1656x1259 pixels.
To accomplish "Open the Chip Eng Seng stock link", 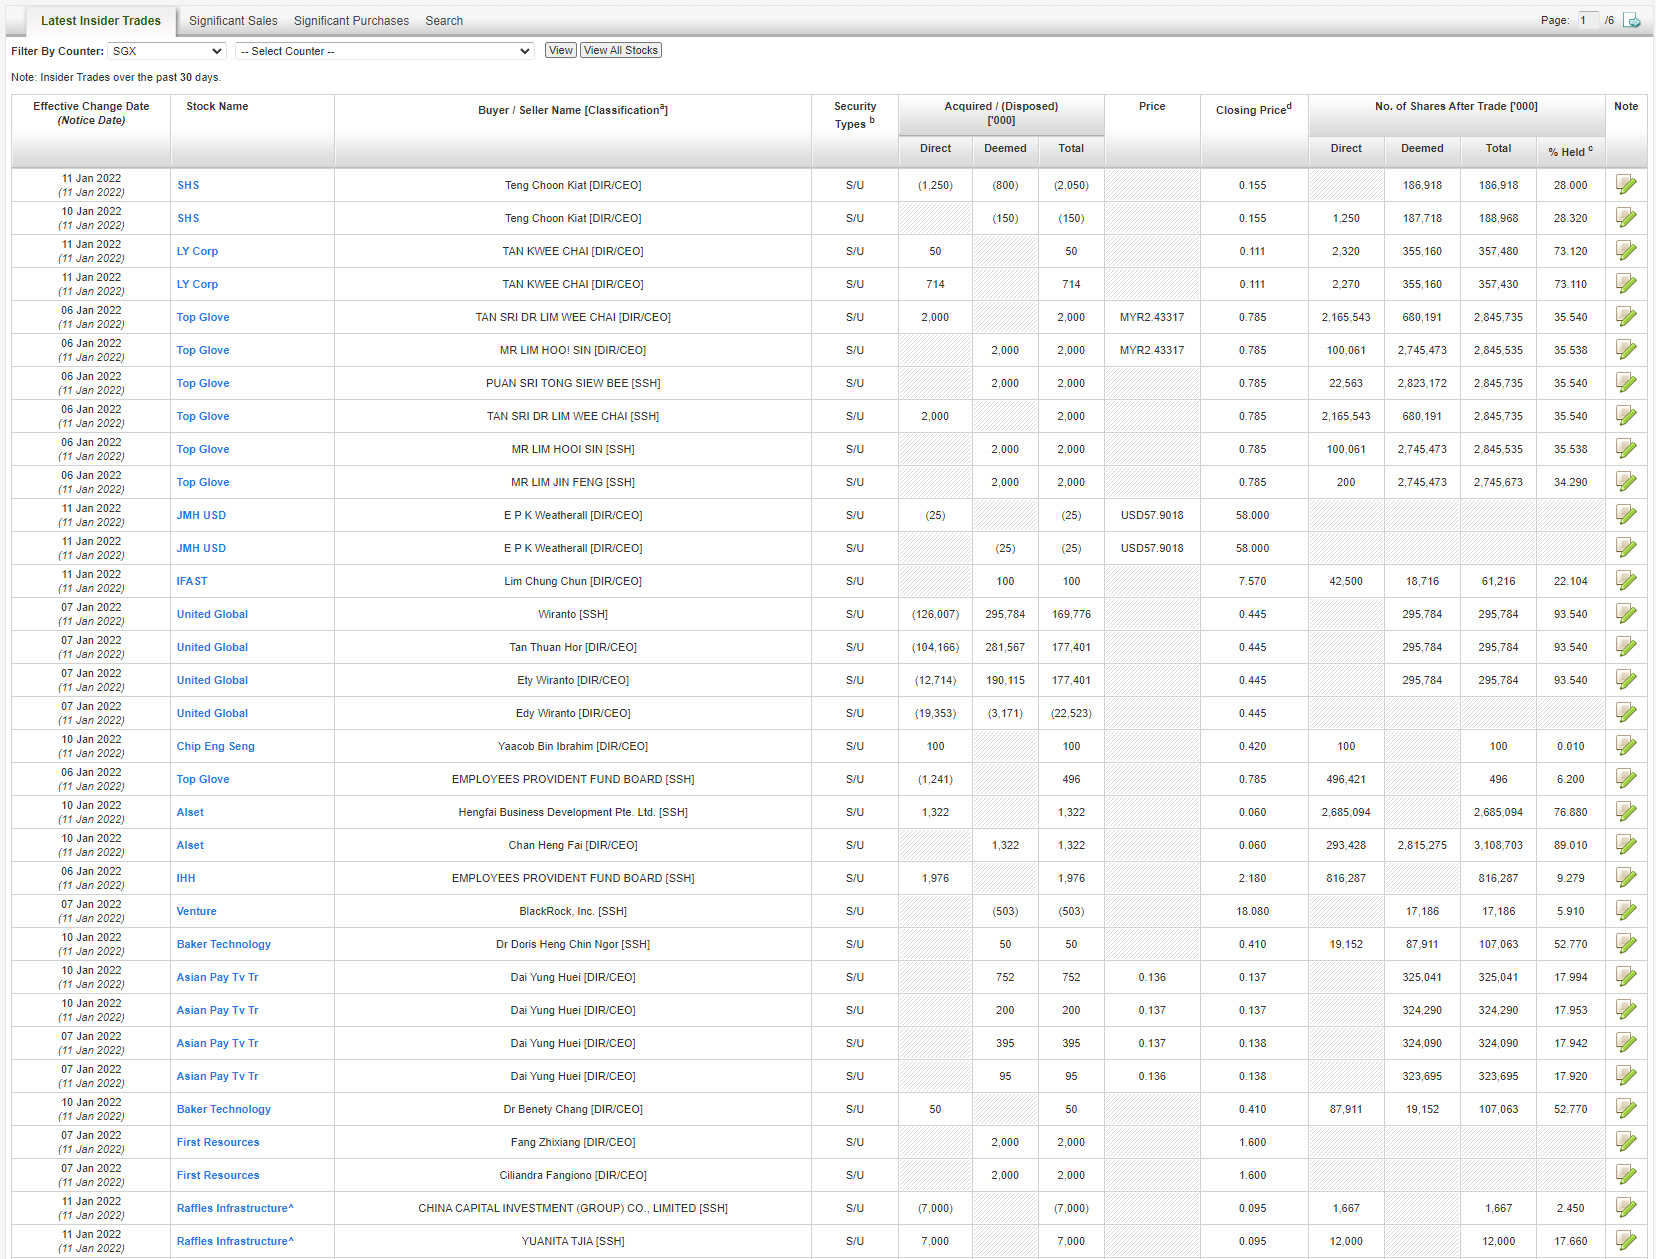I will point(216,746).
